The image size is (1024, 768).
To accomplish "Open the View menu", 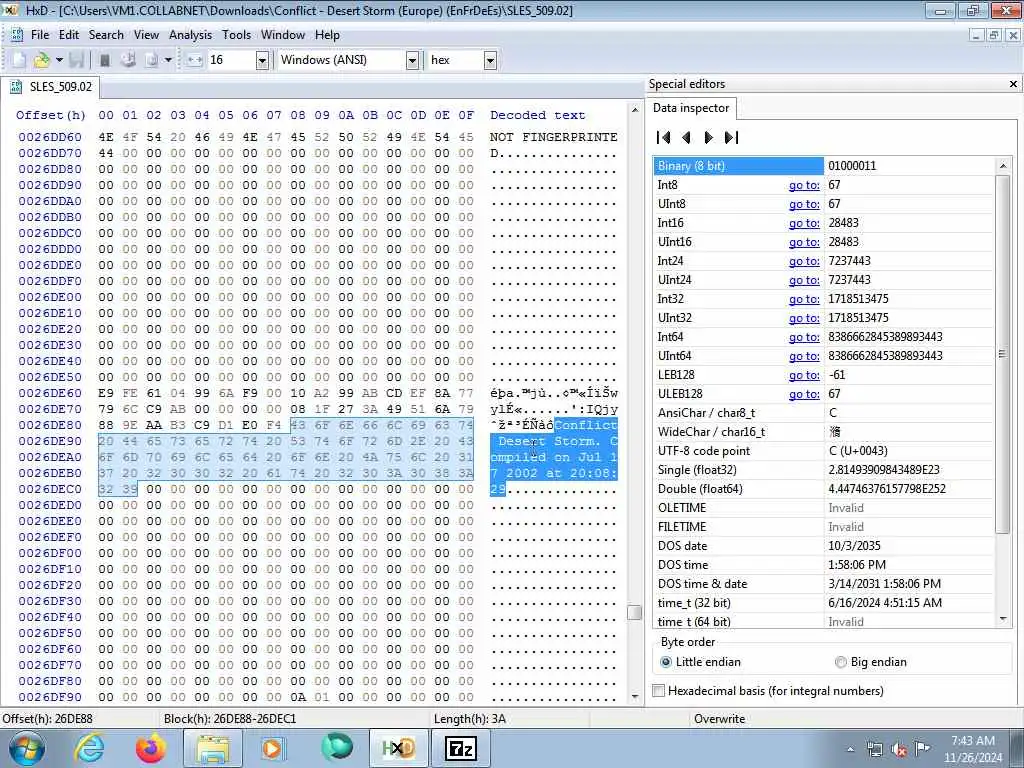I will pyautogui.click(x=146, y=35).
